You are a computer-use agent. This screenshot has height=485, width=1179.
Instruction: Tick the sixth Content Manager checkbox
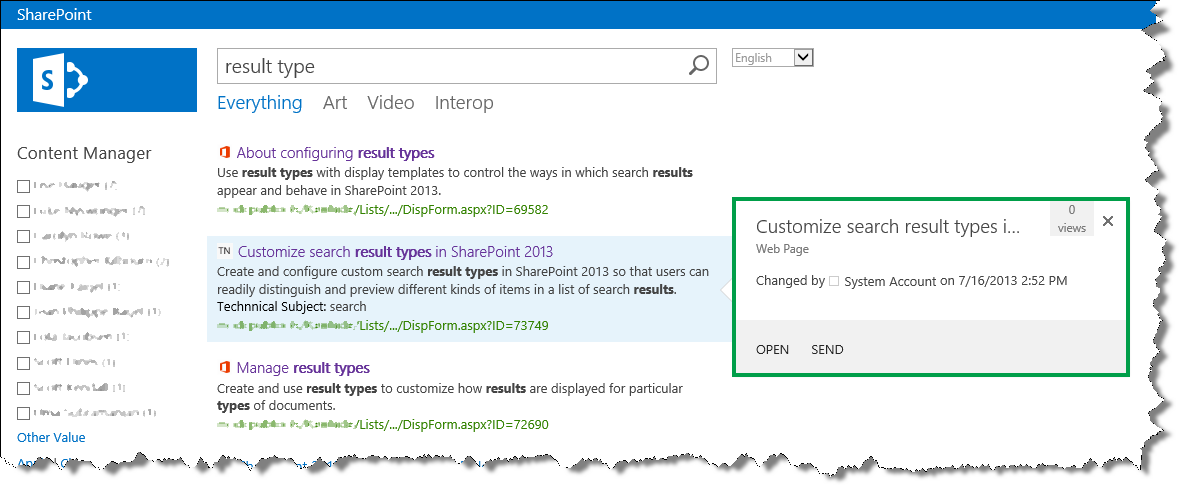(23, 312)
